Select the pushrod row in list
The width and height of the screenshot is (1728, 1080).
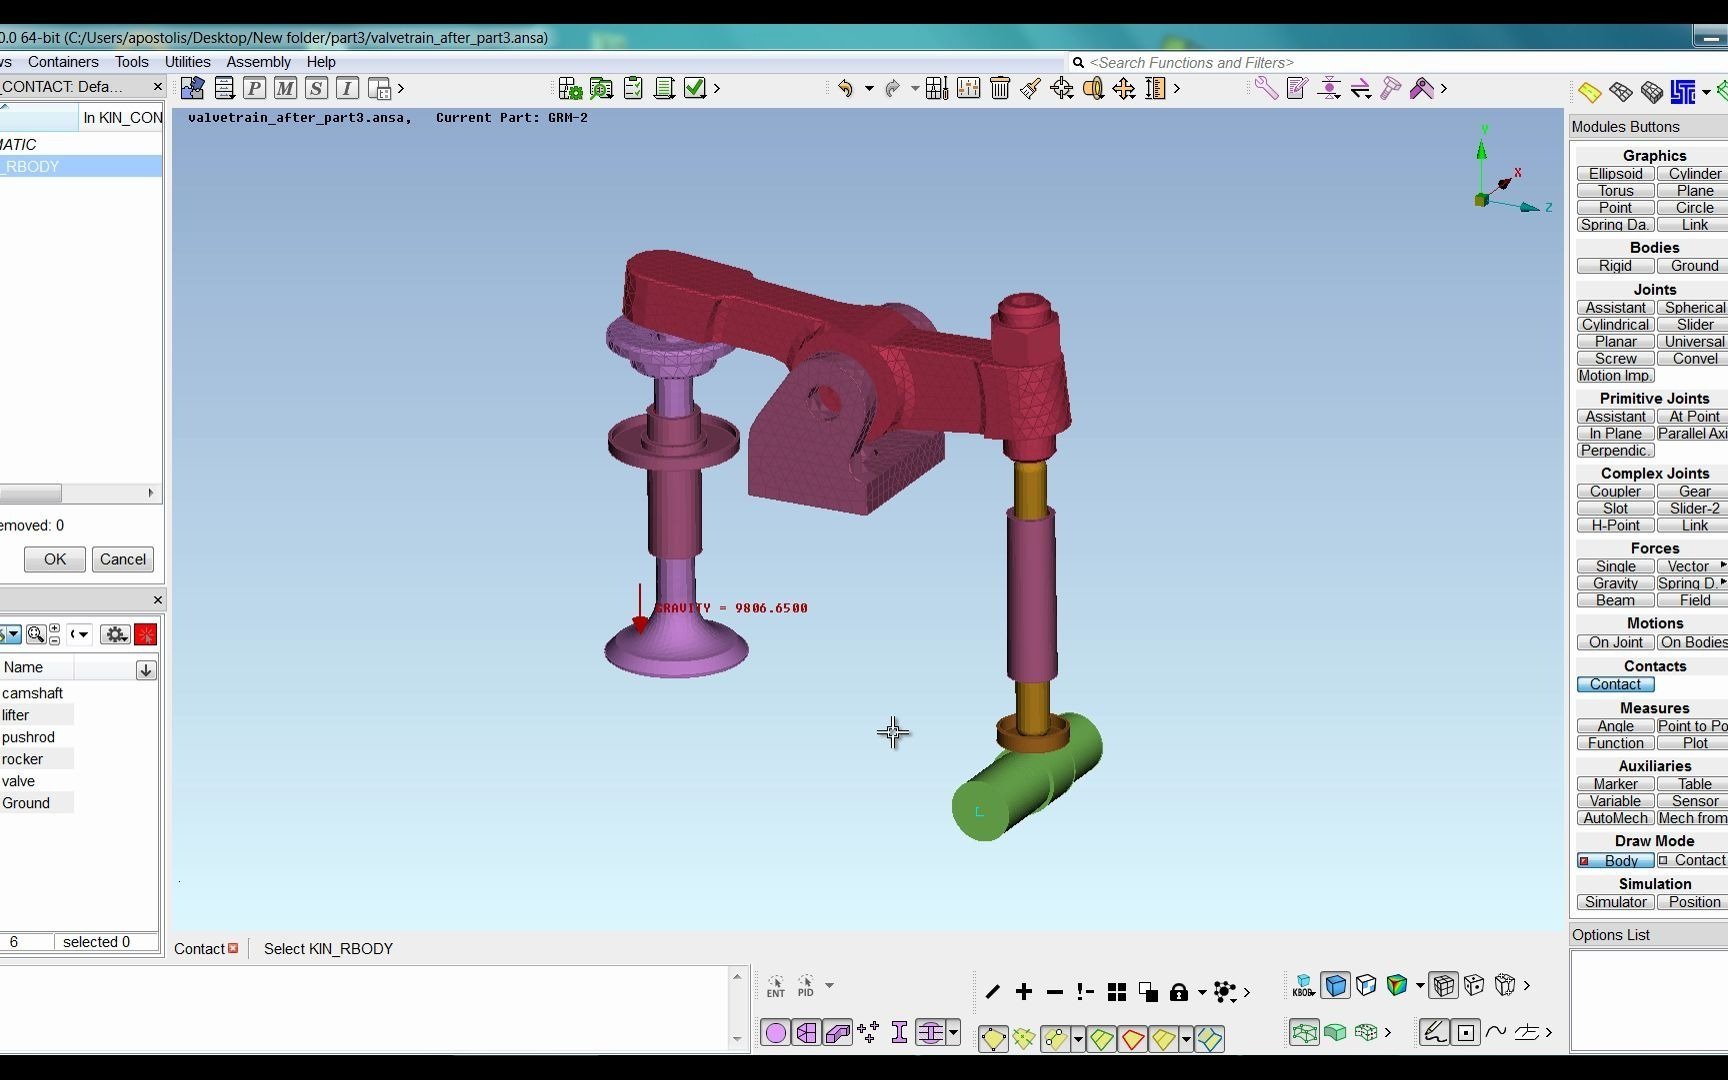click(37, 737)
